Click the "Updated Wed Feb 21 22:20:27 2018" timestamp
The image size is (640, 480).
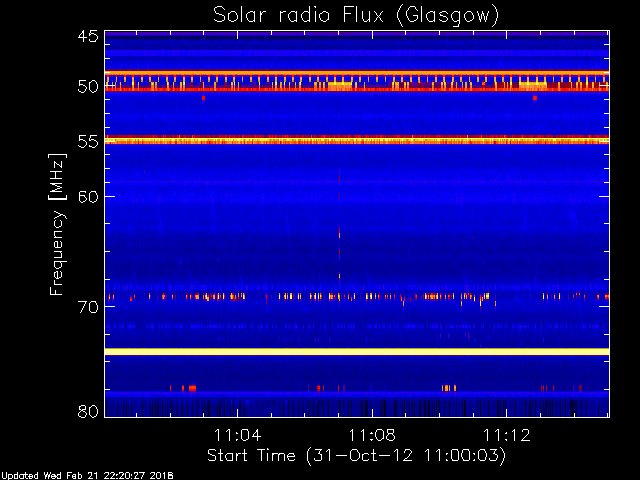click(x=87, y=476)
